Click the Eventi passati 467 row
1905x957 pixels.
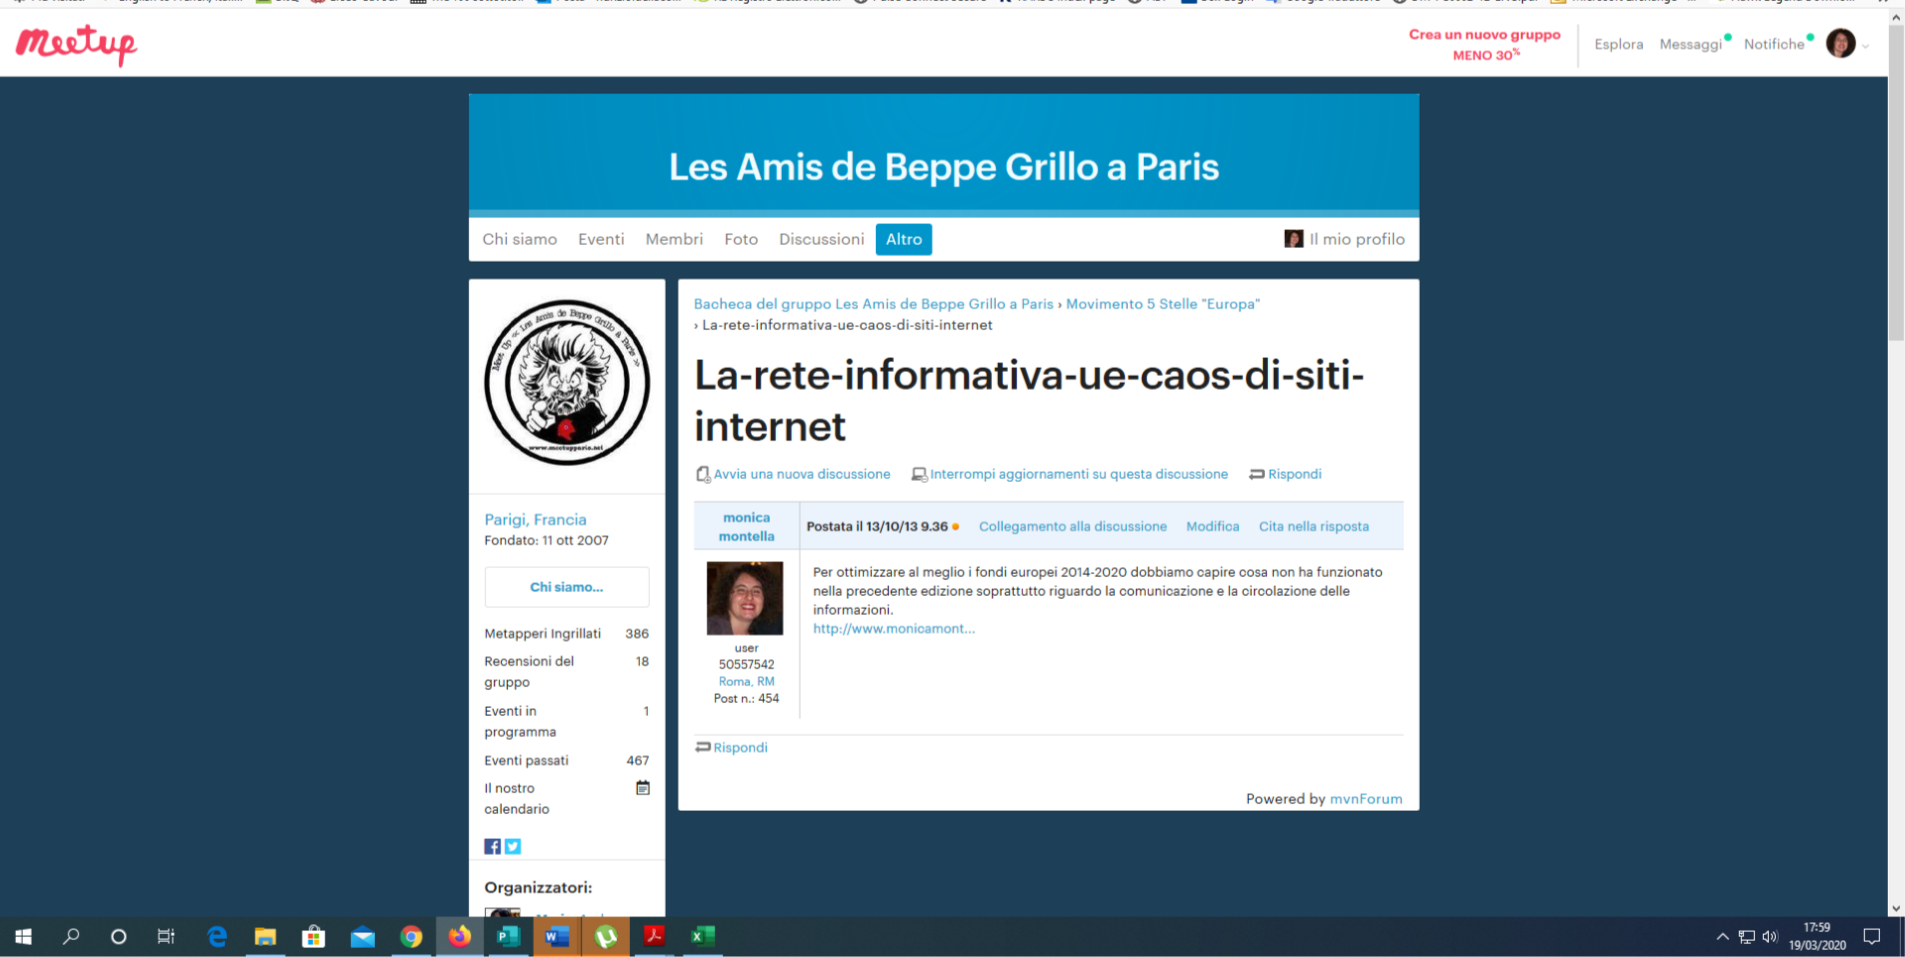click(x=567, y=760)
